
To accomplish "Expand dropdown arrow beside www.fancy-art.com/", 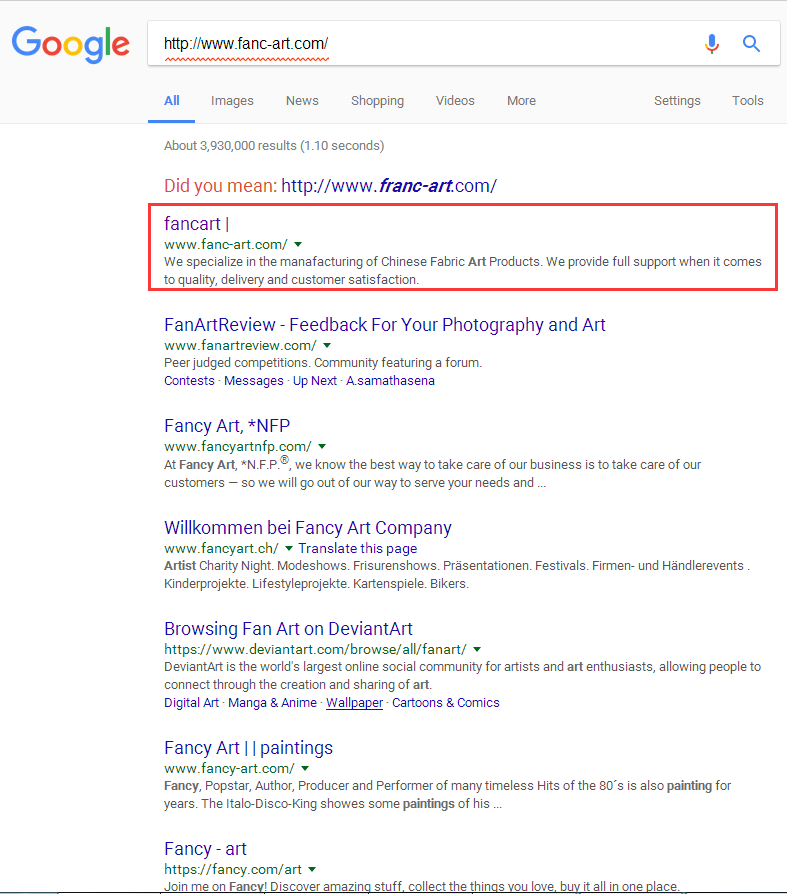I will [305, 769].
